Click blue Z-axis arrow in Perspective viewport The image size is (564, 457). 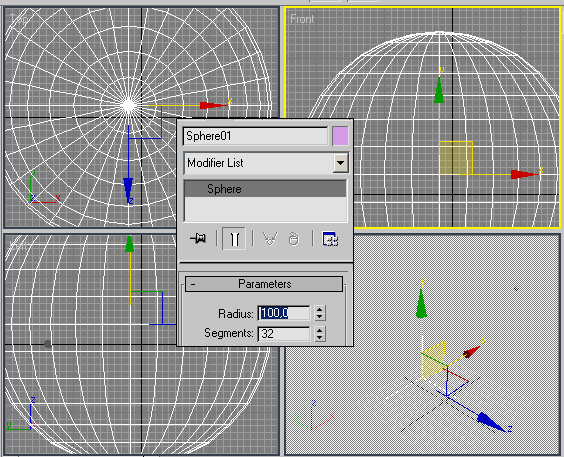491,422
